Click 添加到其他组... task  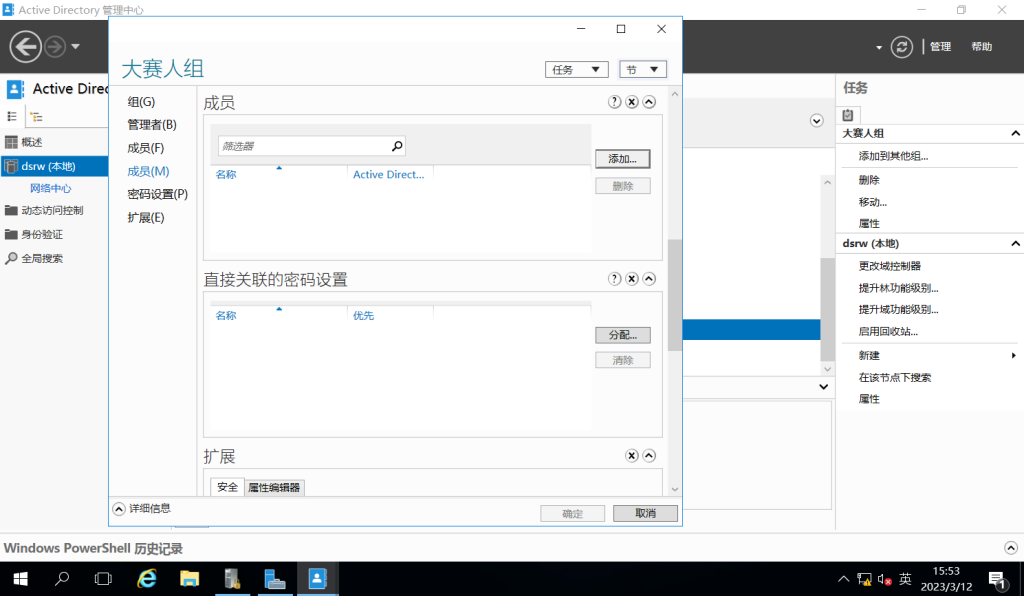893,156
